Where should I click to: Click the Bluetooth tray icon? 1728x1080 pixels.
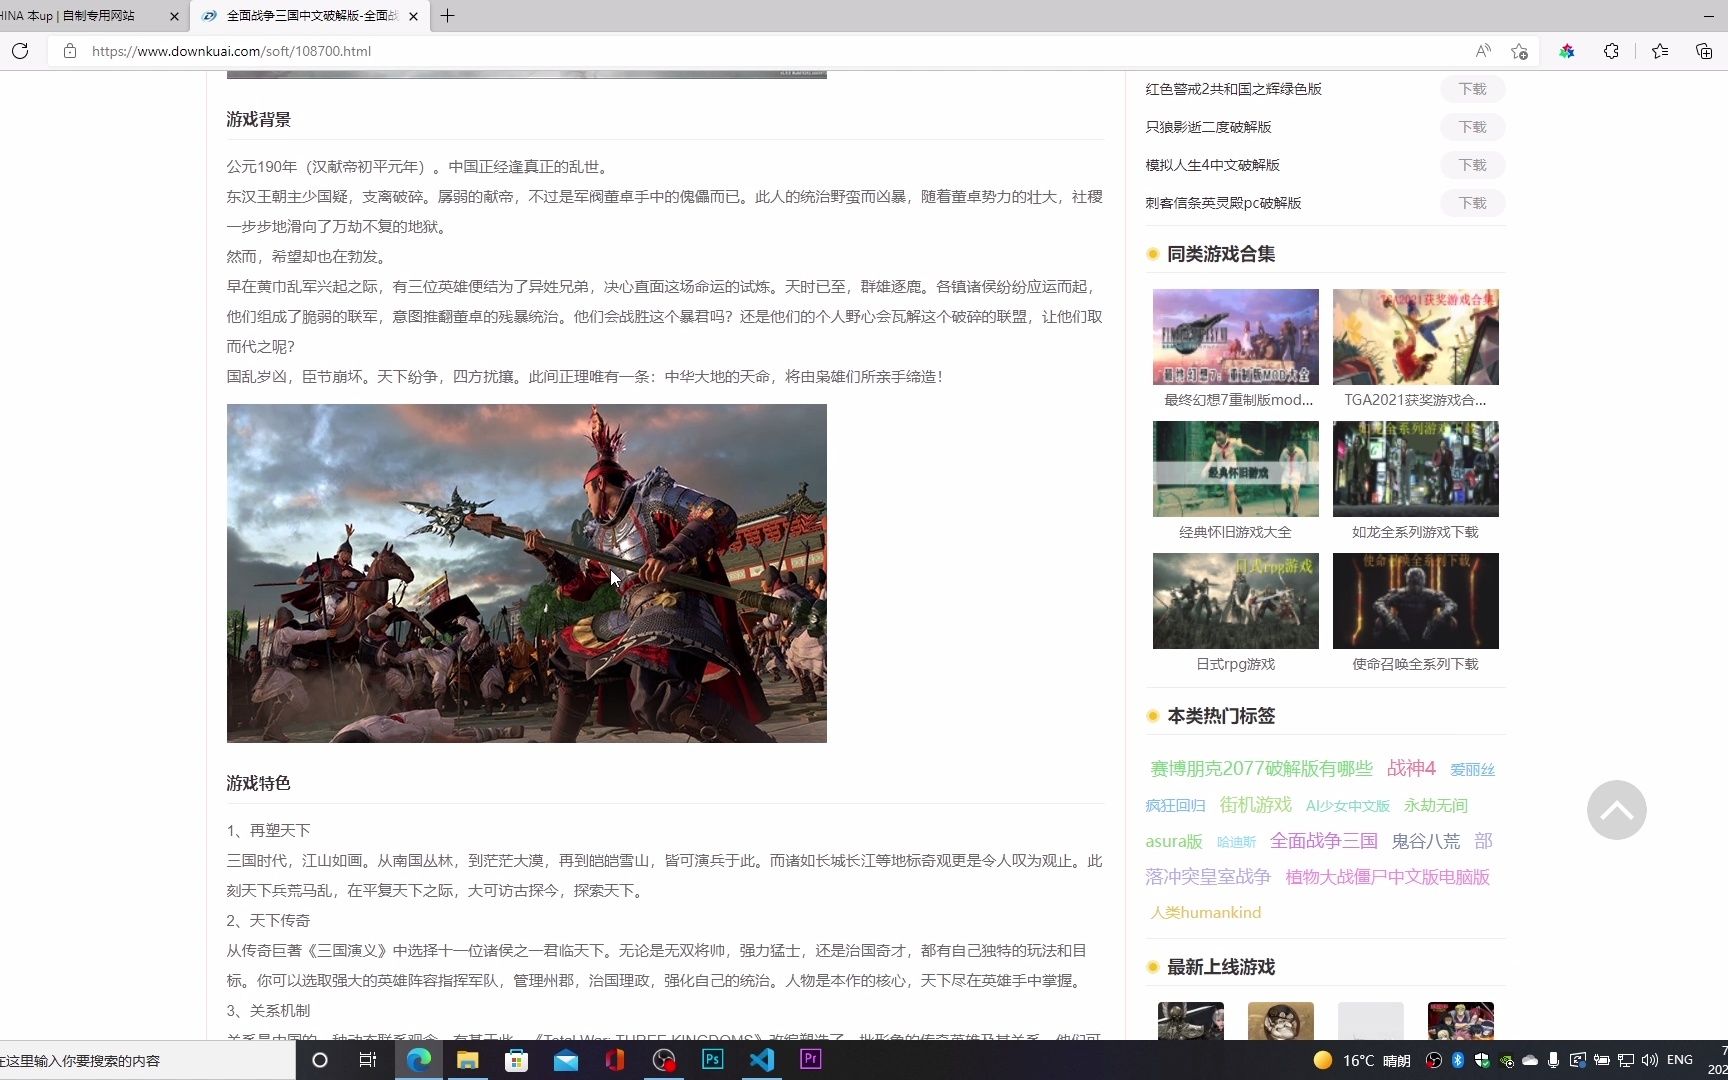(x=1458, y=1060)
